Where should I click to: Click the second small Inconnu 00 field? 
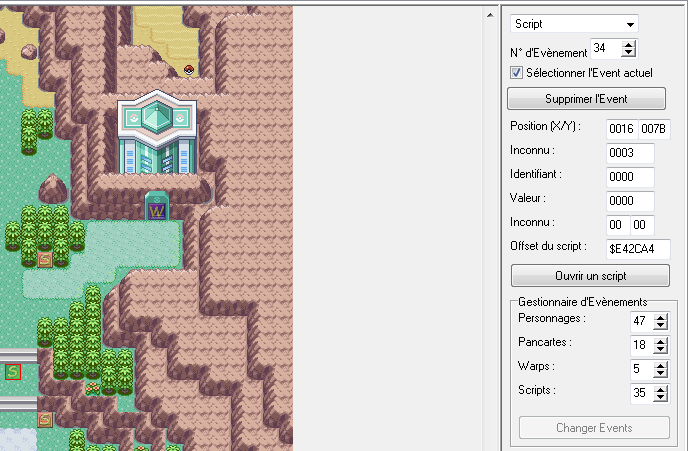pyautogui.click(x=642, y=225)
